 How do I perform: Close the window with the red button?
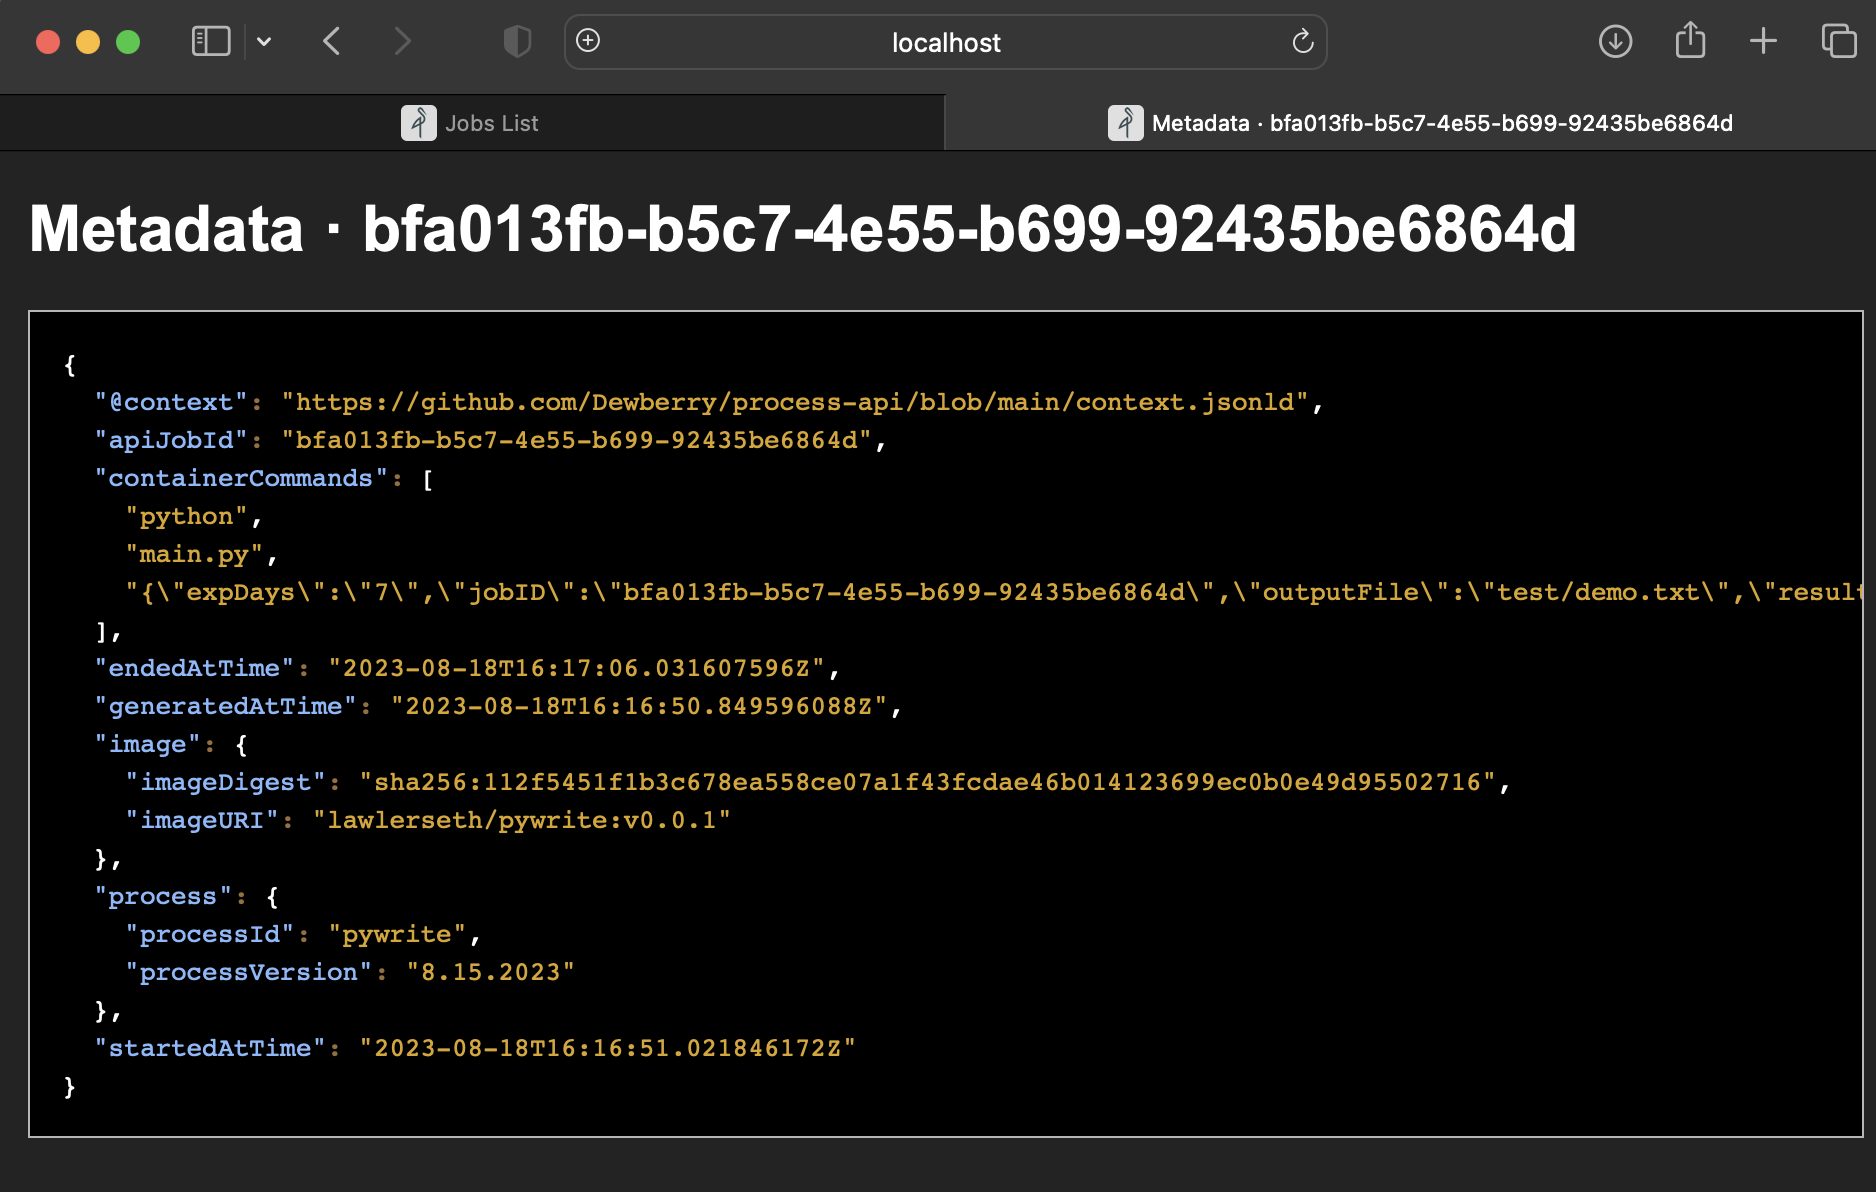[48, 42]
